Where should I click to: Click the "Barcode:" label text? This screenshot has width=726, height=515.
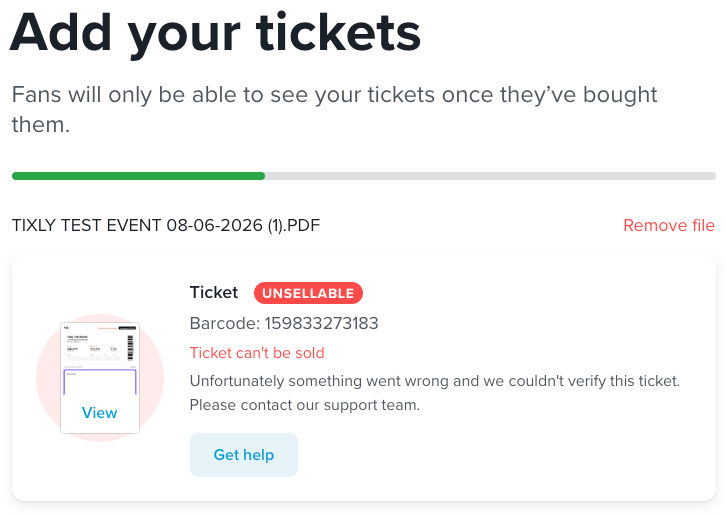point(225,323)
